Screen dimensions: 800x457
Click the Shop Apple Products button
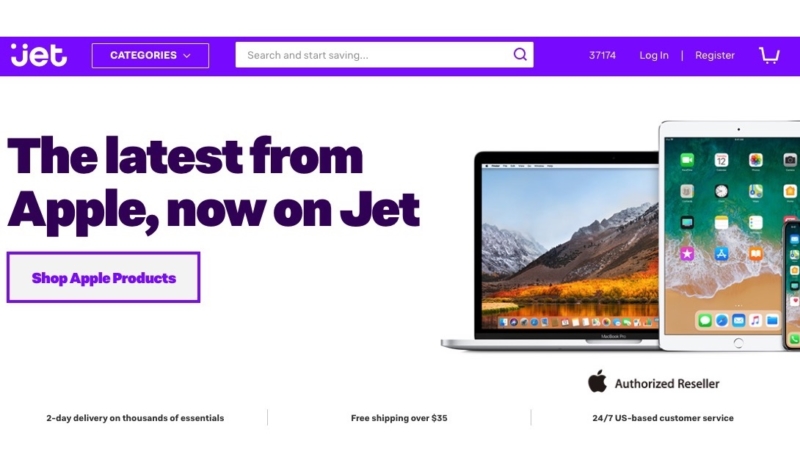point(103,277)
